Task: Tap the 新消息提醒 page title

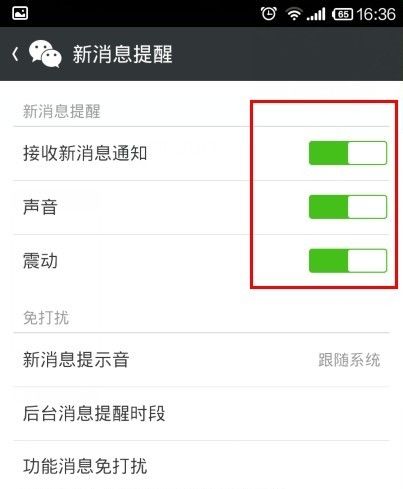Action: pyautogui.click(x=123, y=54)
